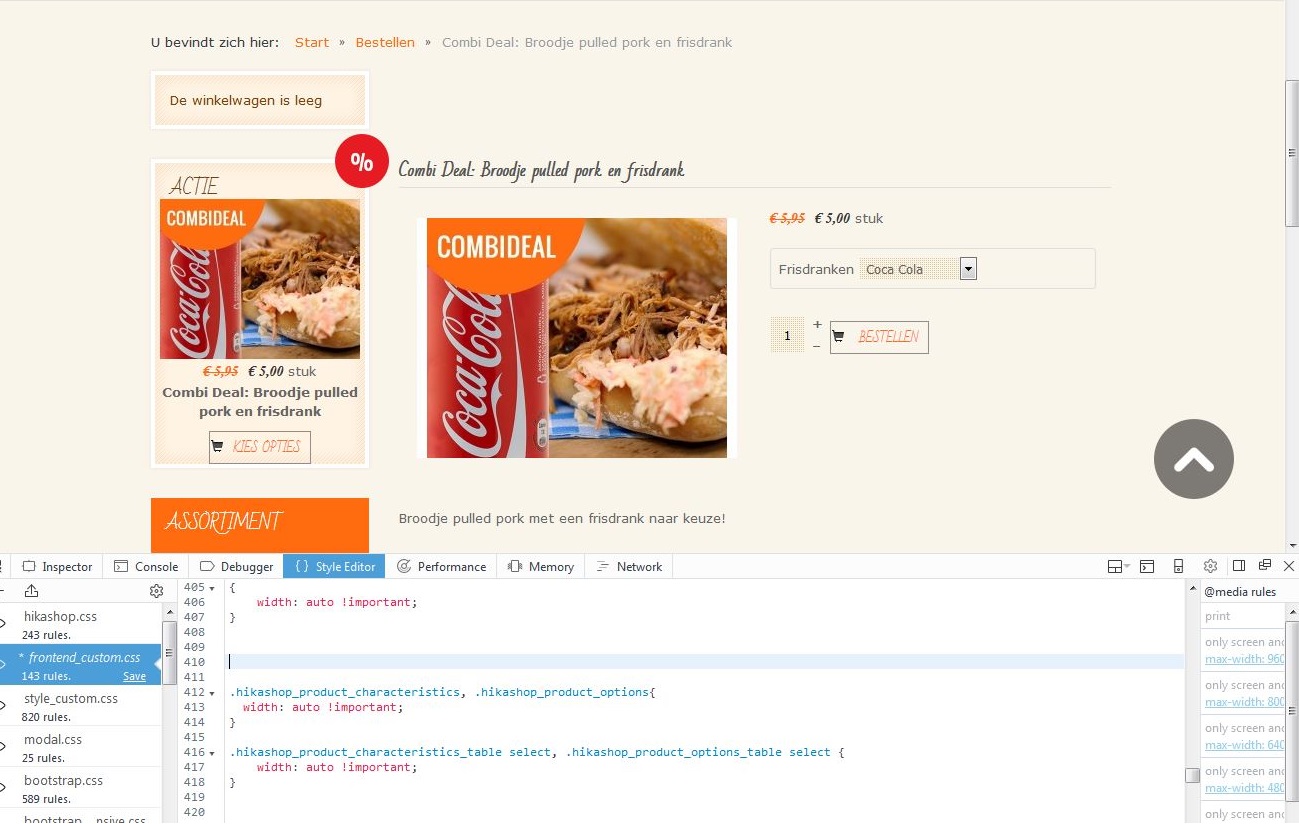The width and height of the screenshot is (1299, 824).
Task: Switch to the Network tab
Action: coord(629,566)
